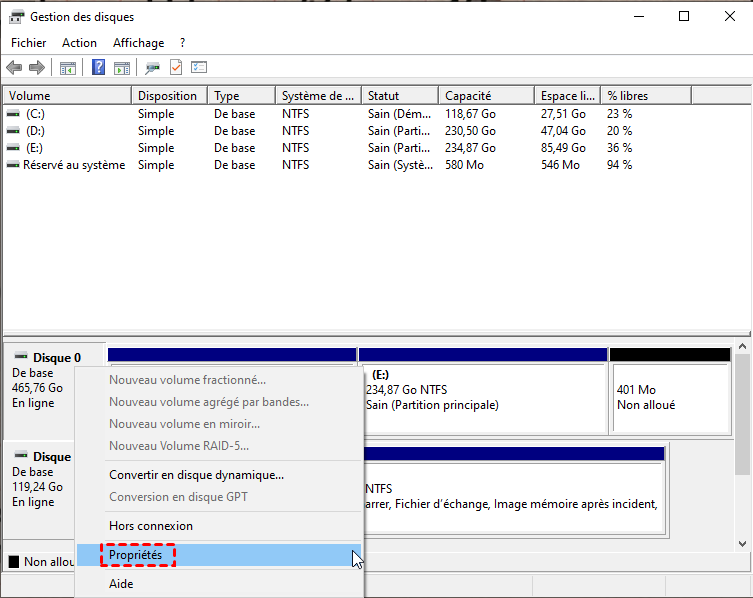This screenshot has height=598, width=753.
Task: Click the red checkmark document icon
Action: coord(176,67)
